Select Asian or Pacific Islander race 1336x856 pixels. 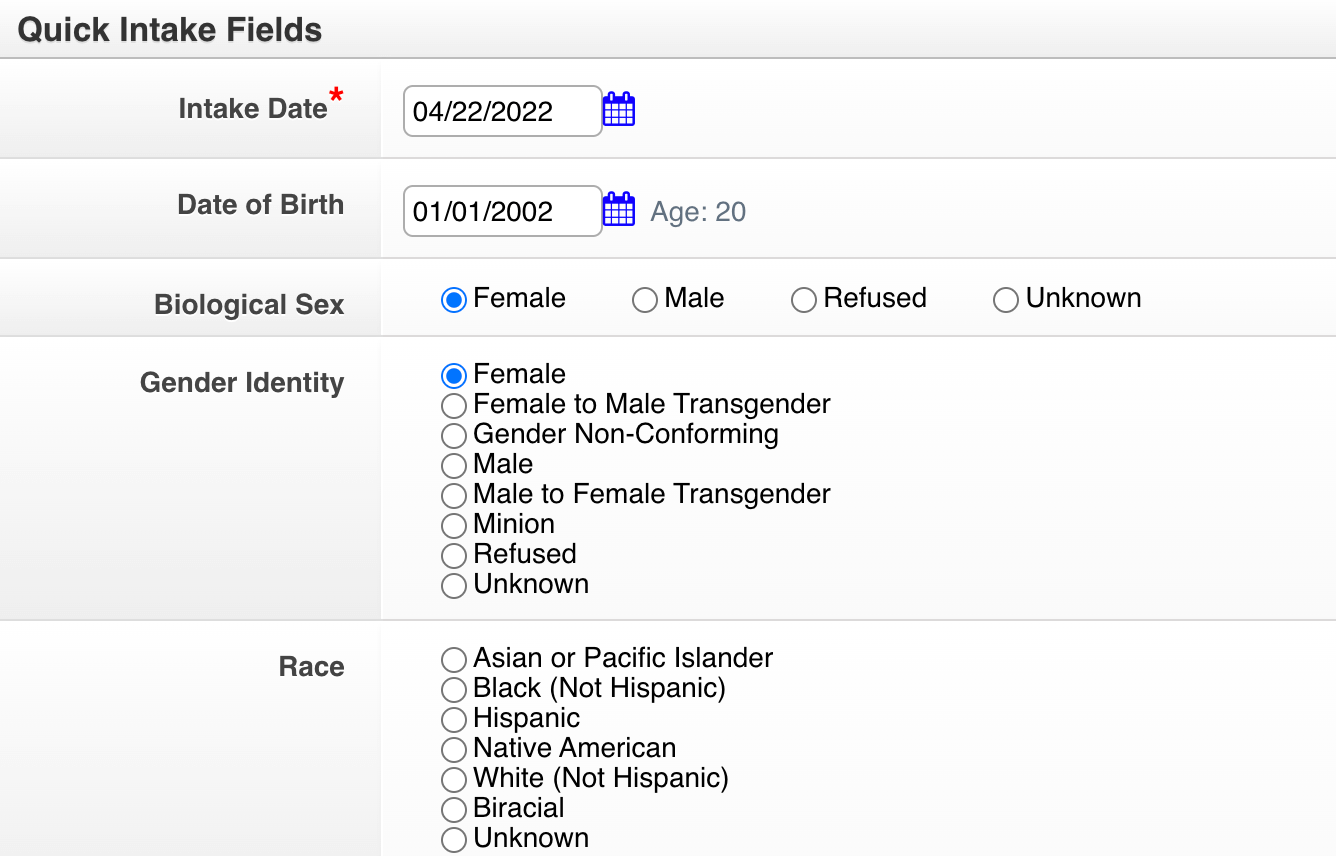454,659
